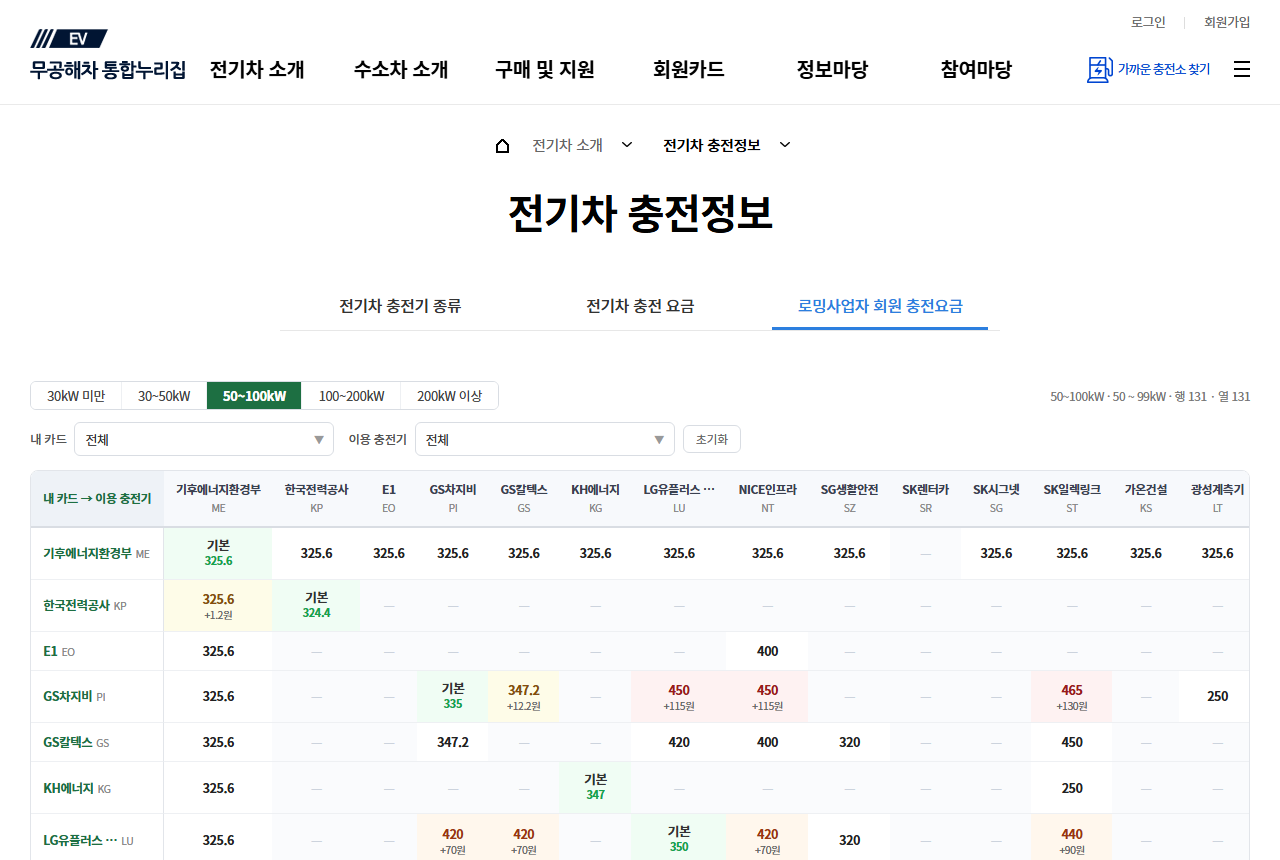Click SK렌터카 SR column header
The image size is (1280, 860).
pos(925,498)
